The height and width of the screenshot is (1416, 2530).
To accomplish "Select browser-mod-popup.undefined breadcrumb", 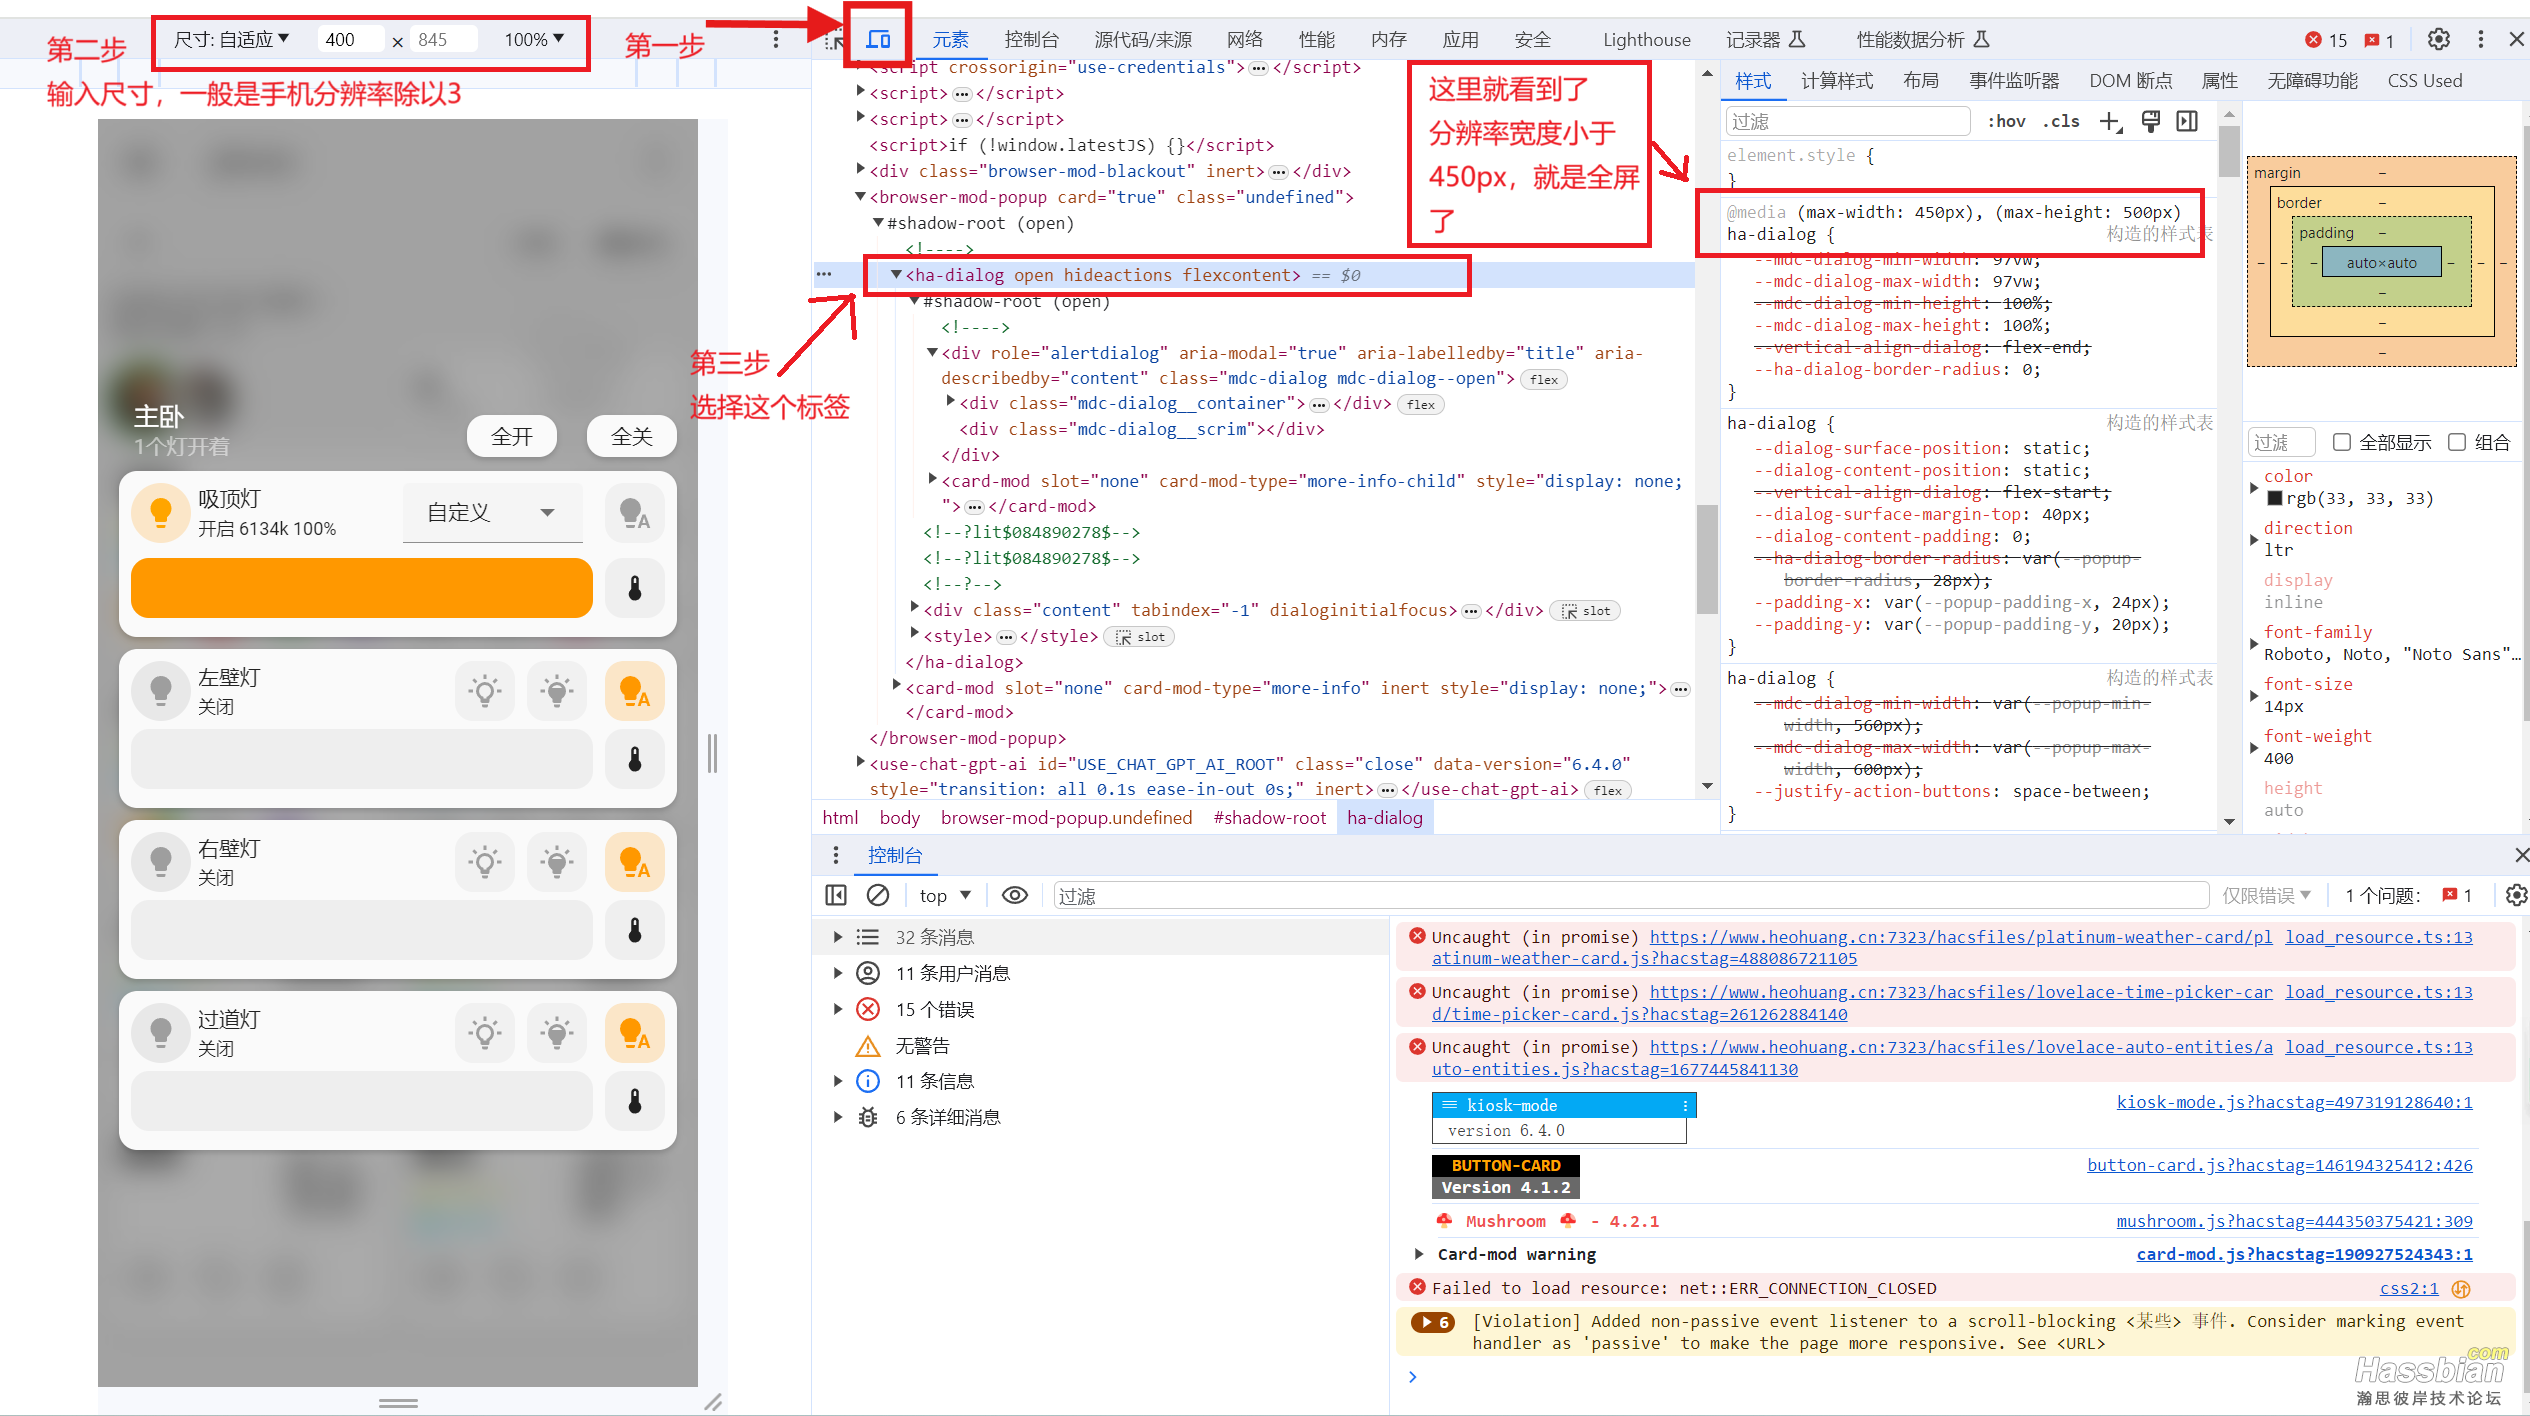I will point(1066,817).
